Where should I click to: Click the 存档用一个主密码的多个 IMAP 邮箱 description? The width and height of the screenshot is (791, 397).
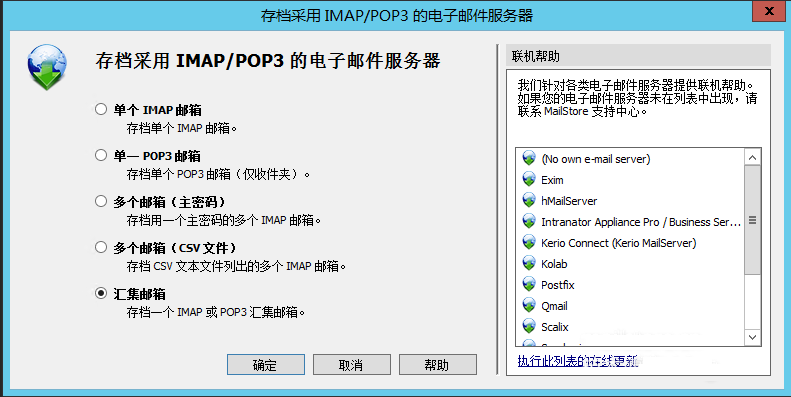point(224,220)
